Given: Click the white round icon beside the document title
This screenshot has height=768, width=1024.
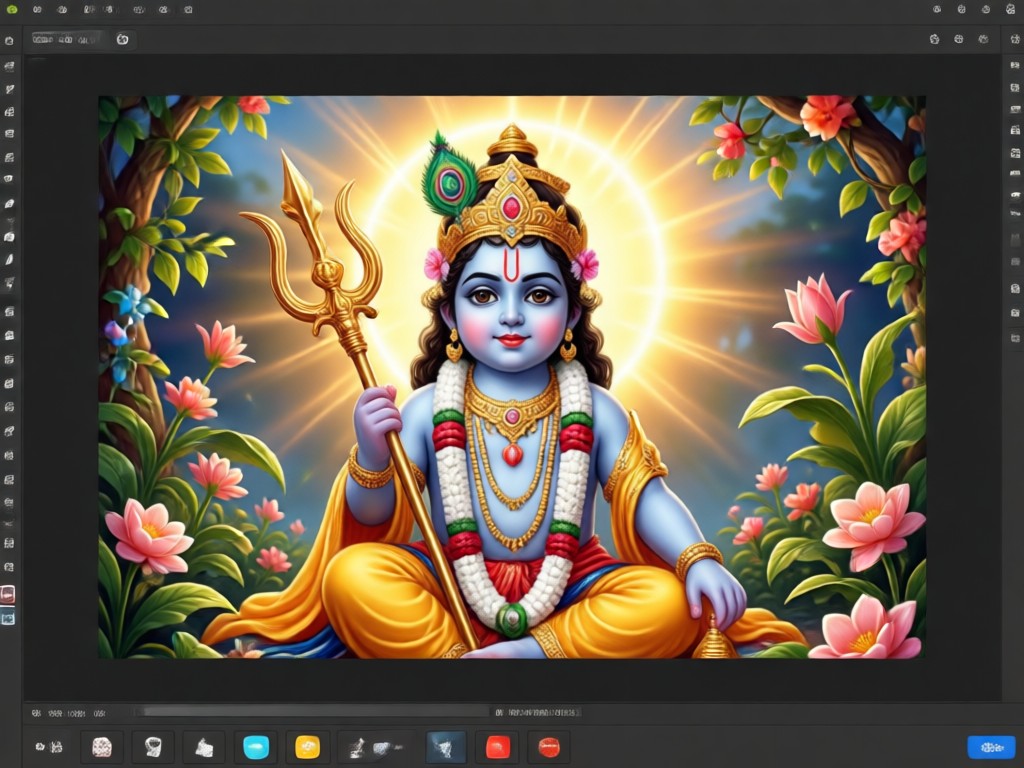Looking at the screenshot, I should click(x=122, y=39).
